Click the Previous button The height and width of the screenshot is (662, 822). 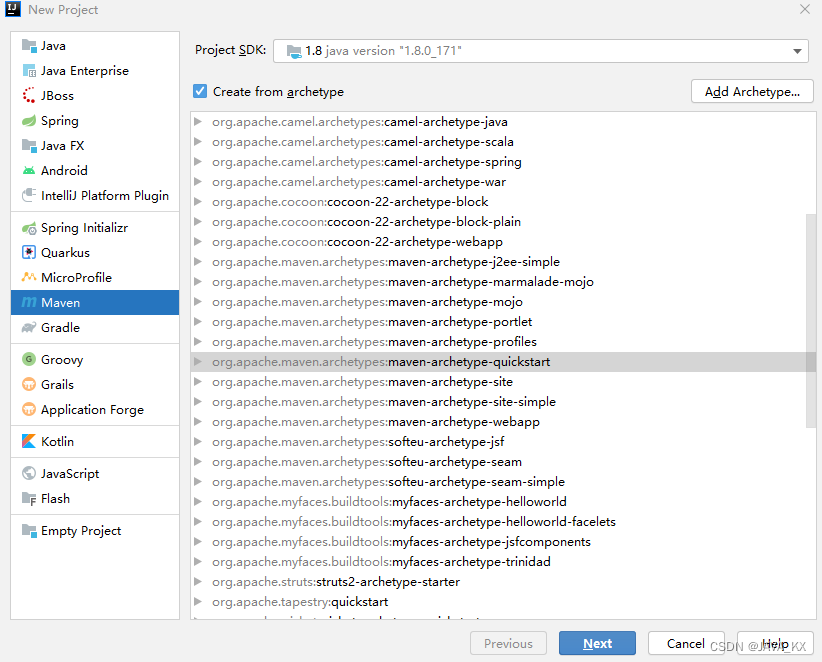(508, 643)
